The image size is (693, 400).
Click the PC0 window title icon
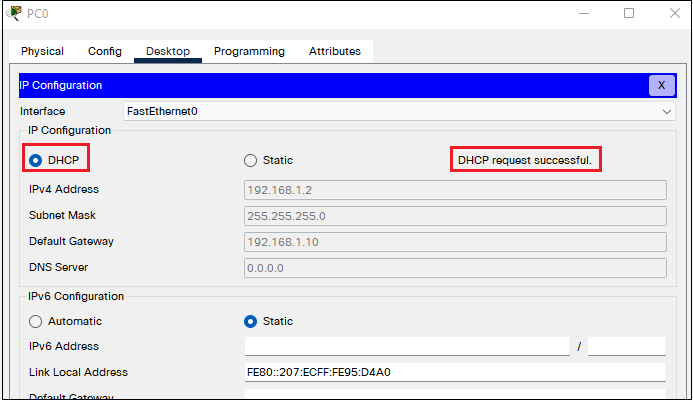(14, 13)
